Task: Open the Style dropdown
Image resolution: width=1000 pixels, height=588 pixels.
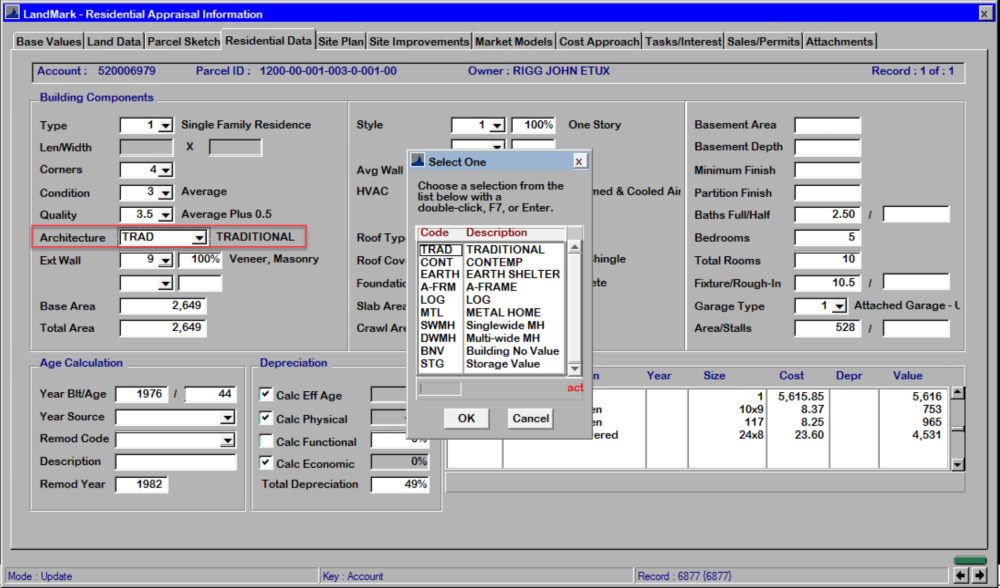Action: pos(497,126)
